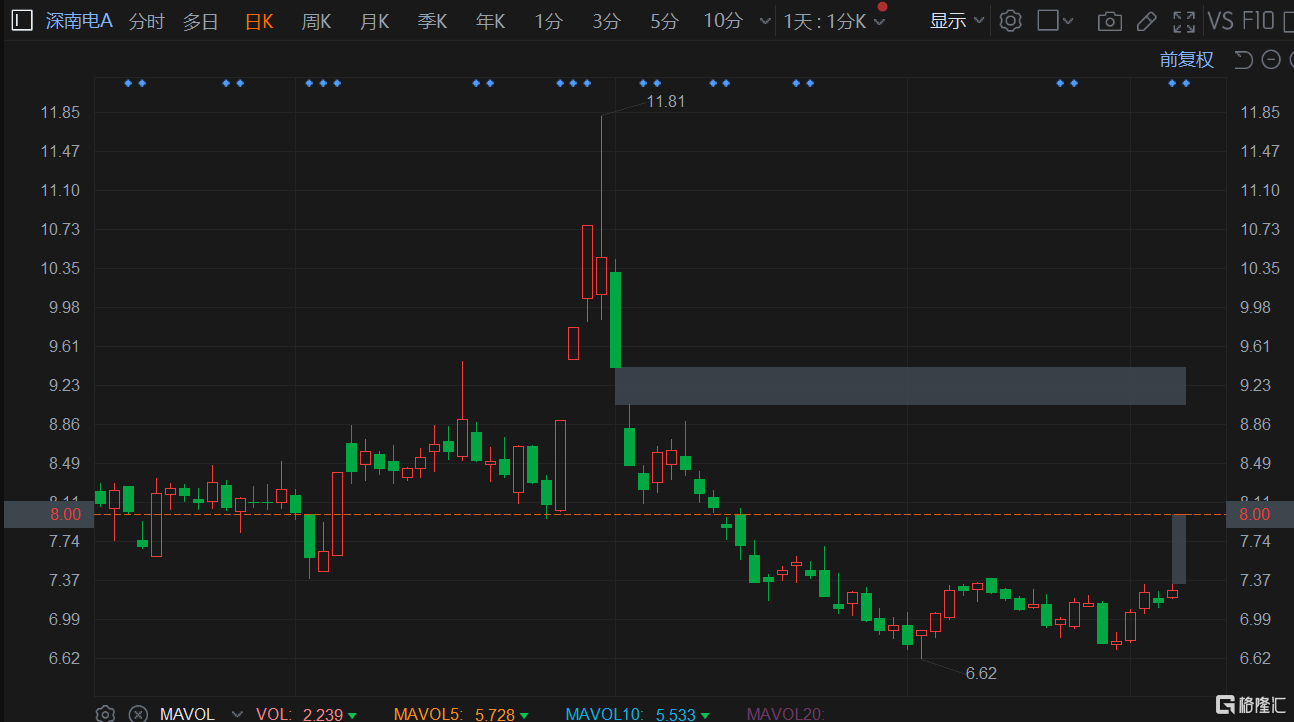Click the VOL 2.239 value
The height and width of the screenshot is (722, 1294).
pyautogui.click(x=322, y=714)
